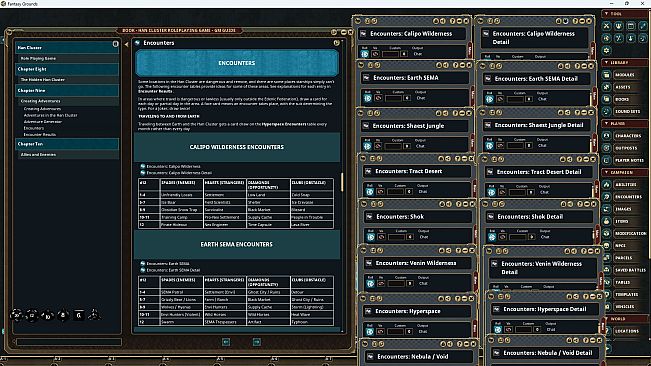Select The Hidden Han Cluster entry

point(67,80)
